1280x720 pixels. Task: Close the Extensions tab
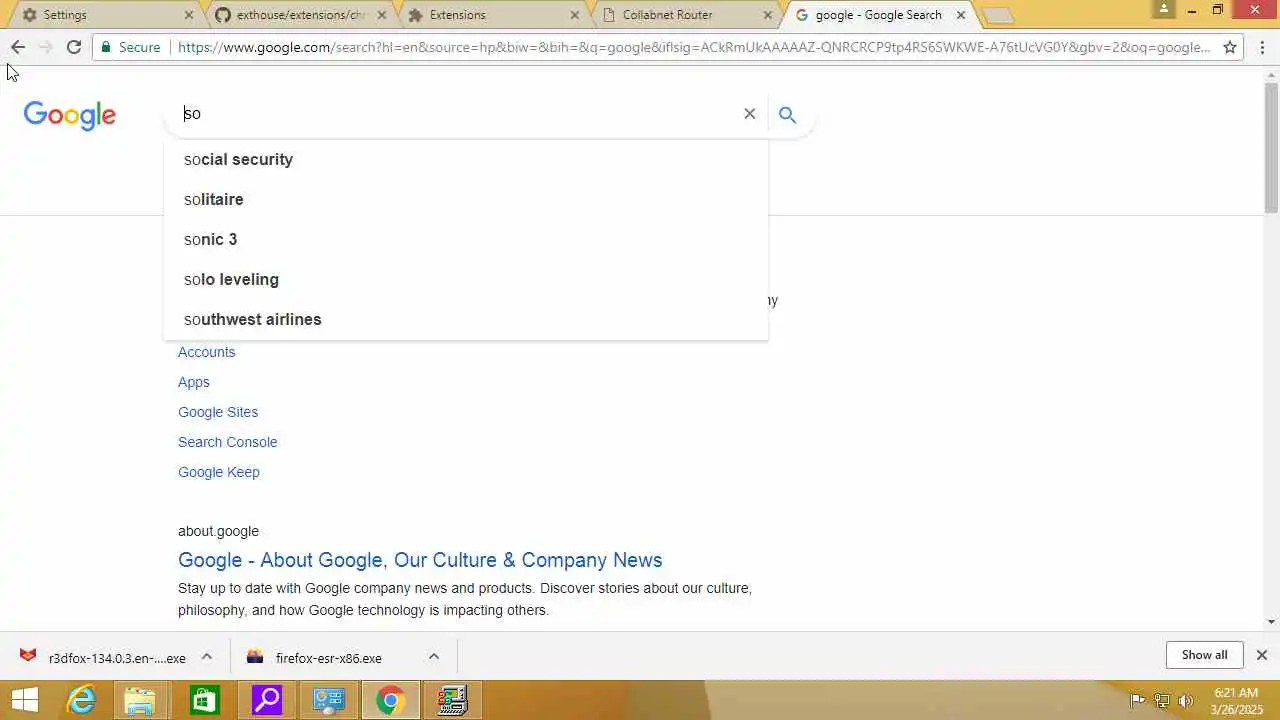click(x=574, y=15)
